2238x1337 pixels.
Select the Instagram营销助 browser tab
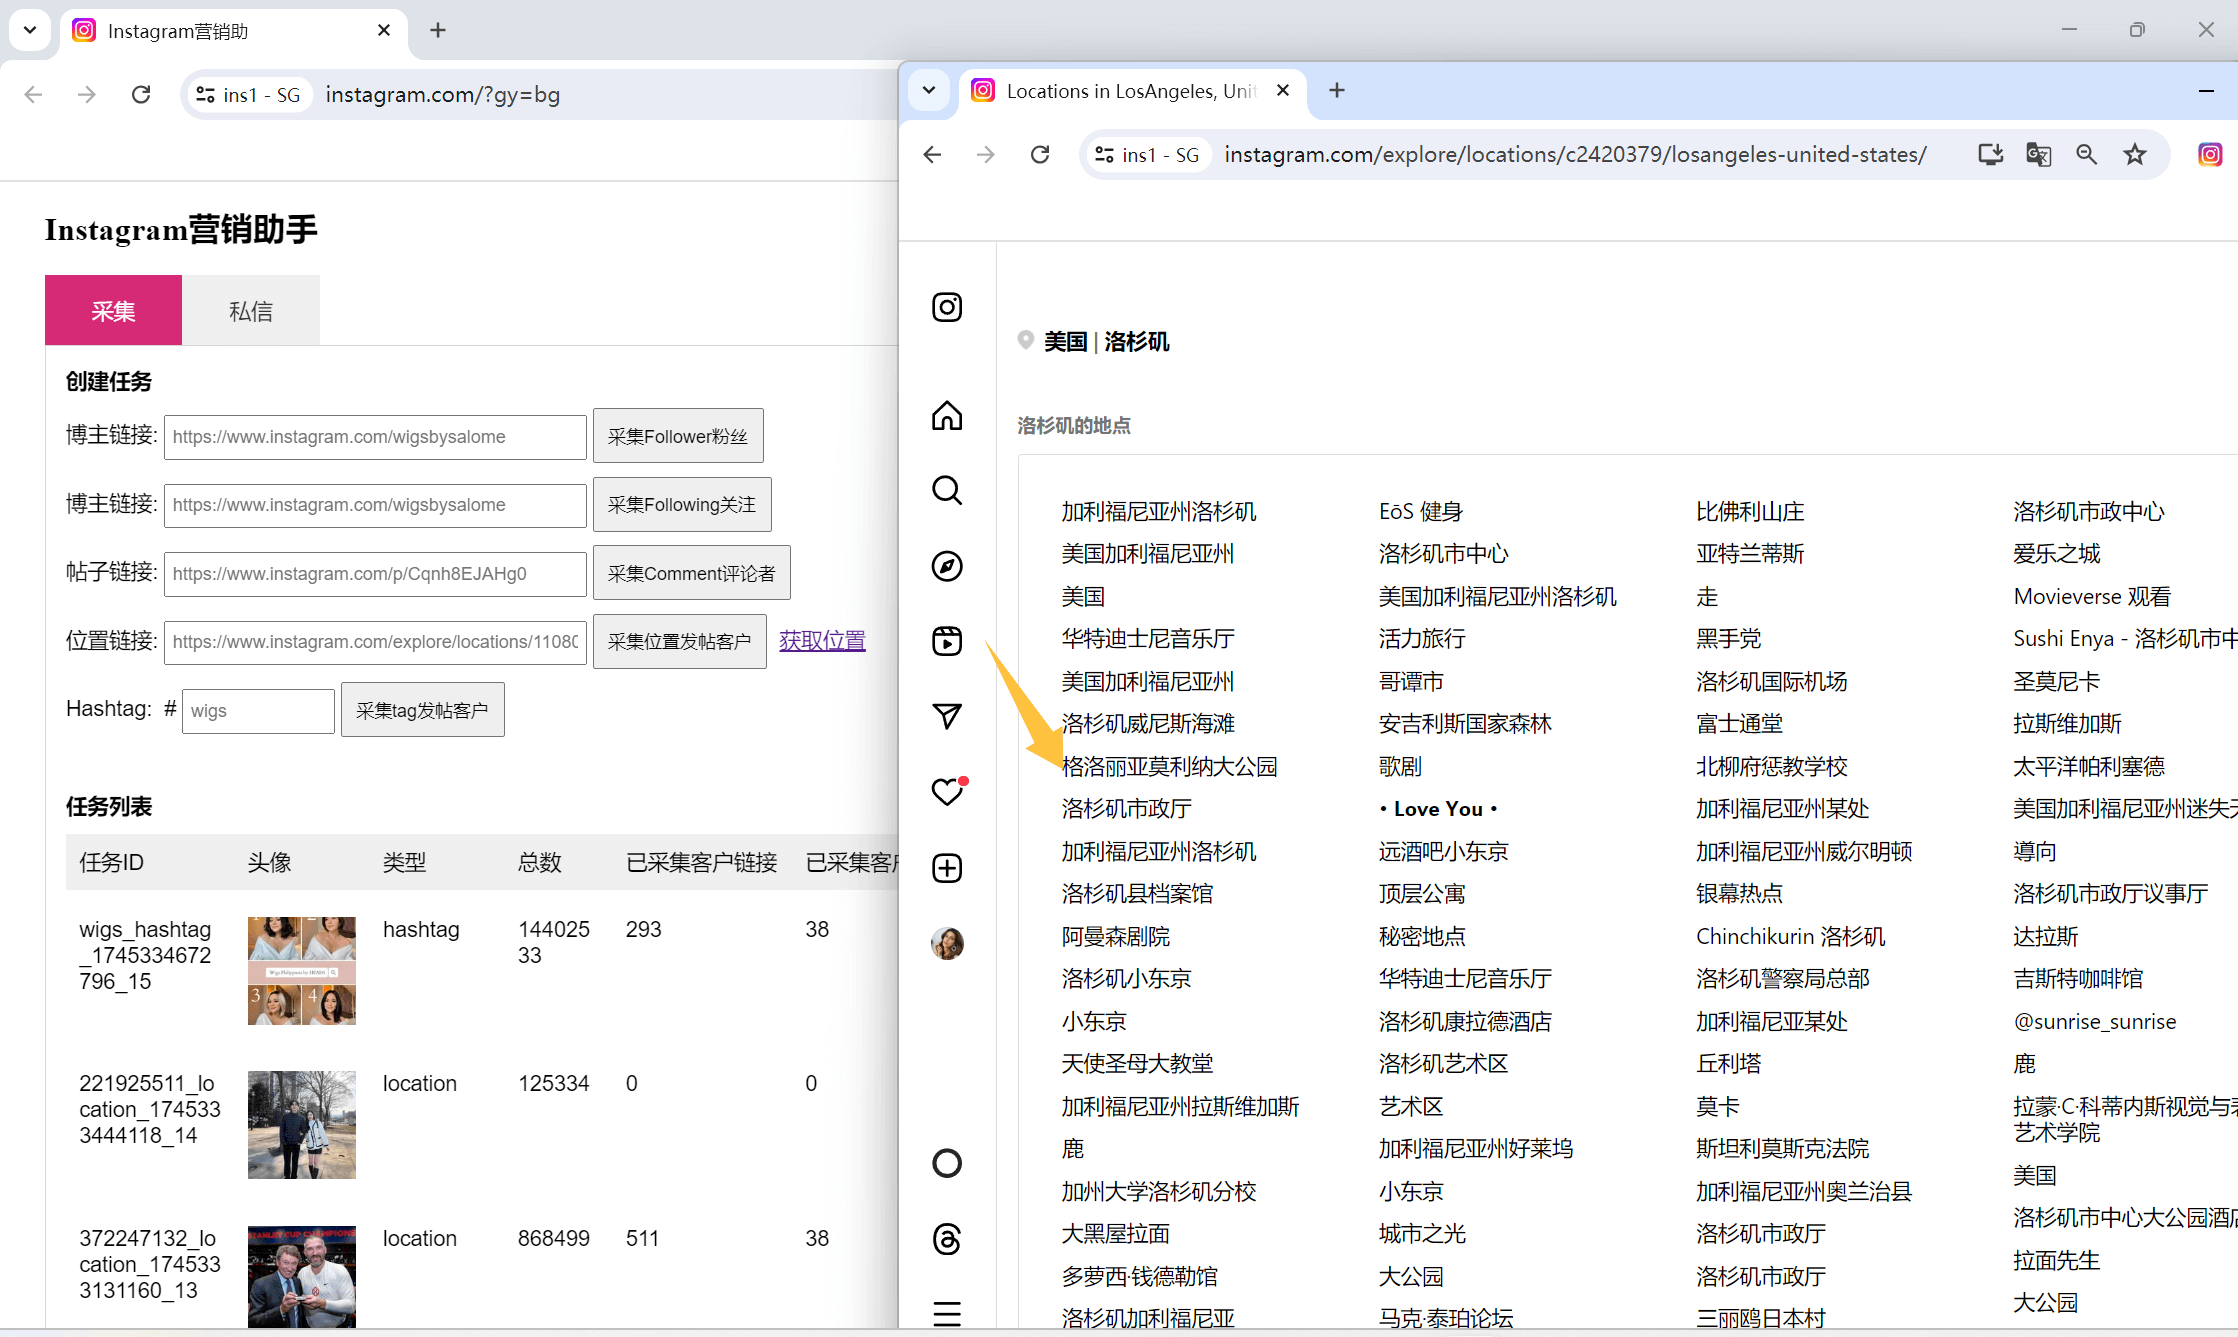[234, 30]
